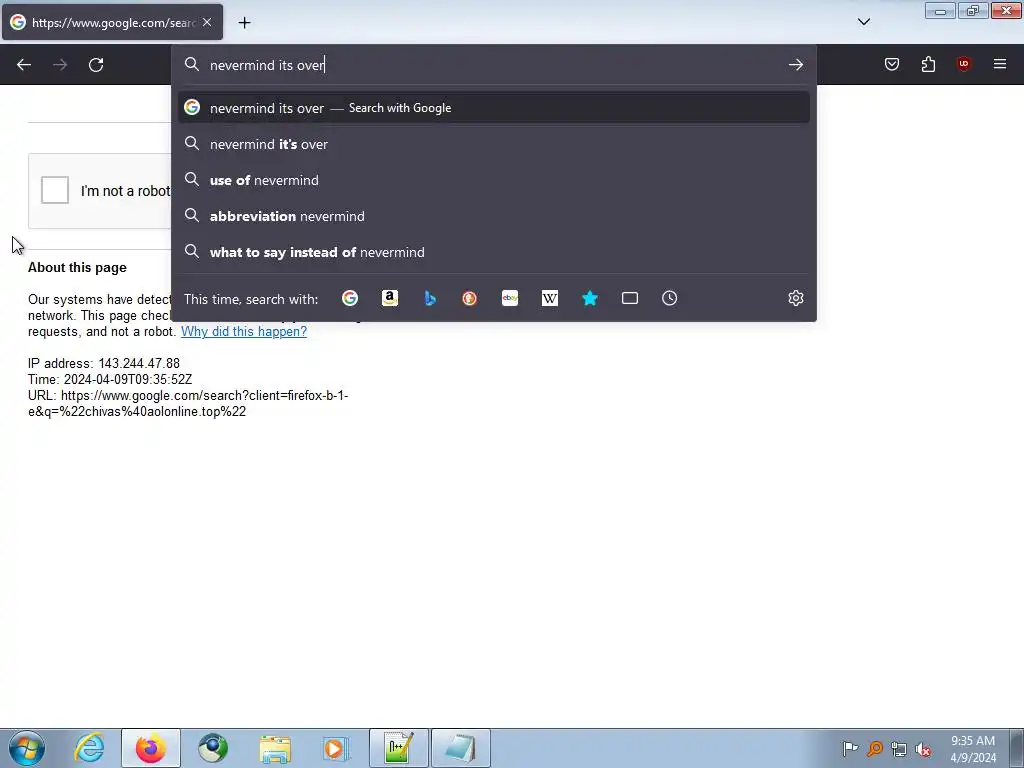Expand the list all tabs chevron
This screenshot has height=768, width=1024.
(x=863, y=22)
